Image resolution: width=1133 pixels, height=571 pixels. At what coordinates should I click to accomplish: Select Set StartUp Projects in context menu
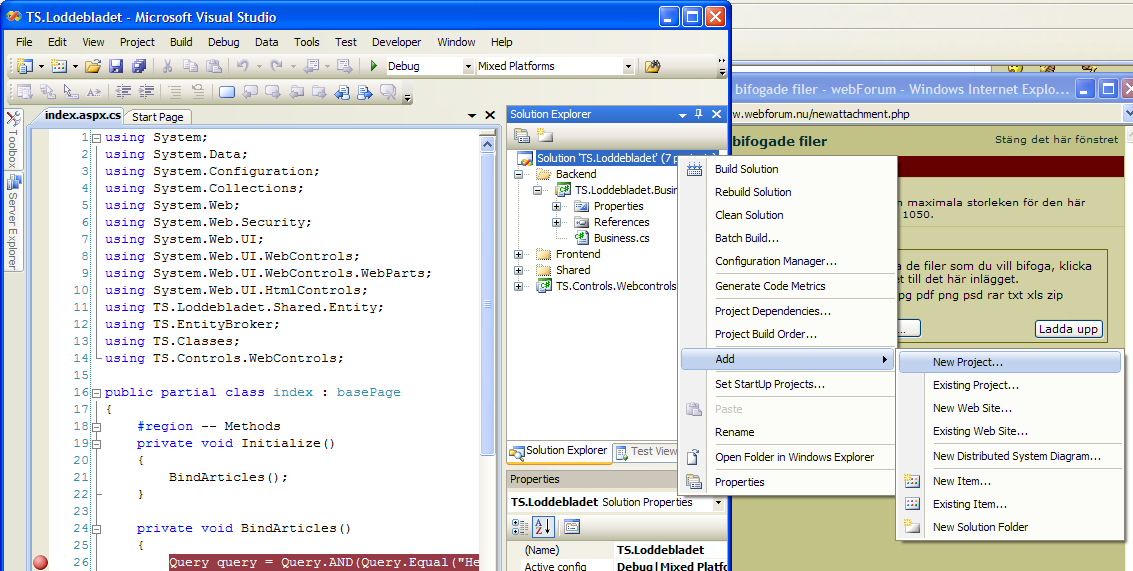click(788, 384)
